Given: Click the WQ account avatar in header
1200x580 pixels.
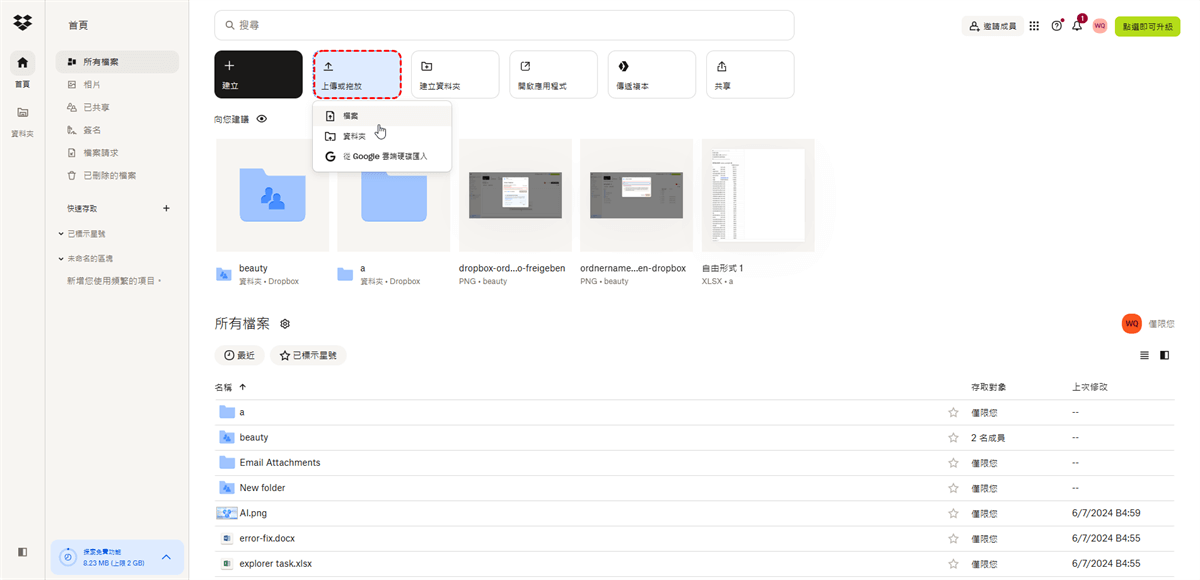Looking at the screenshot, I should tap(1100, 26).
